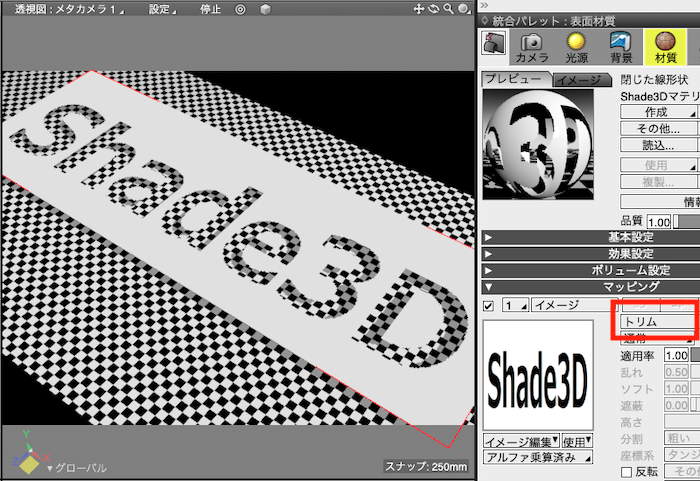Expand the 基本設定 section
This screenshot has width=700, height=481.
[x=591, y=237]
